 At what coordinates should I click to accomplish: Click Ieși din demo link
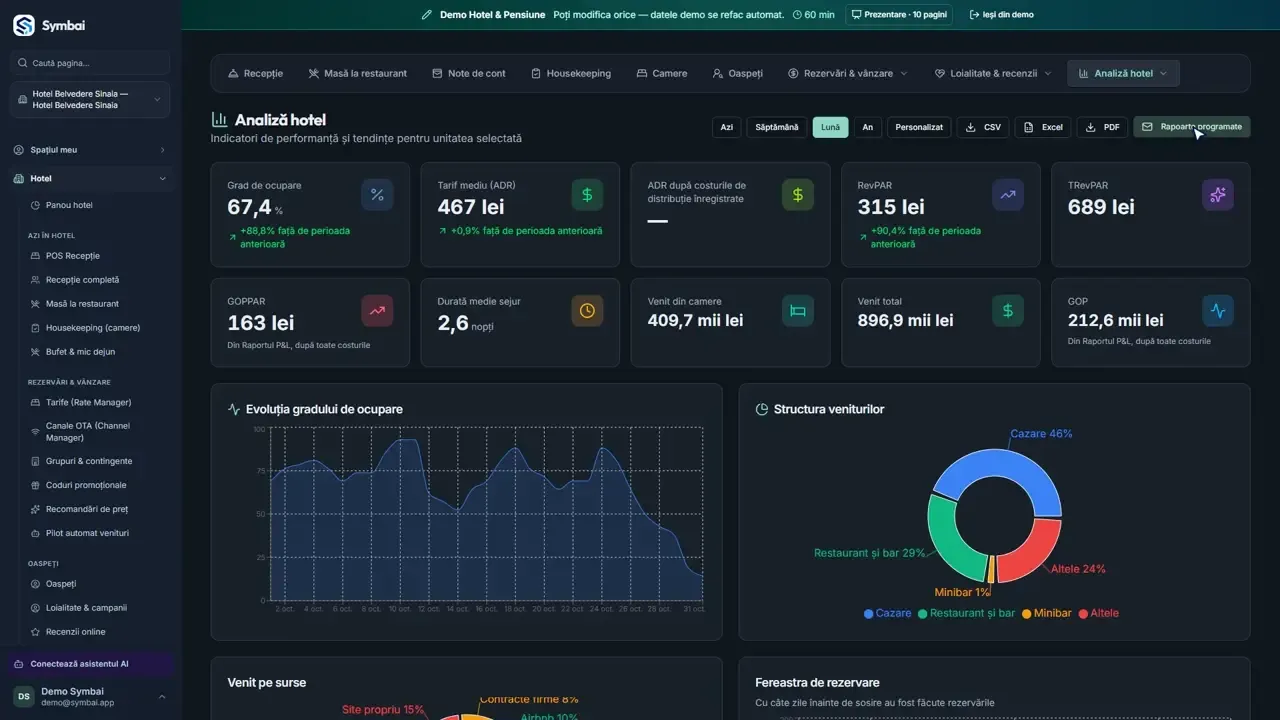pyautogui.click(x=1002, y=15)
